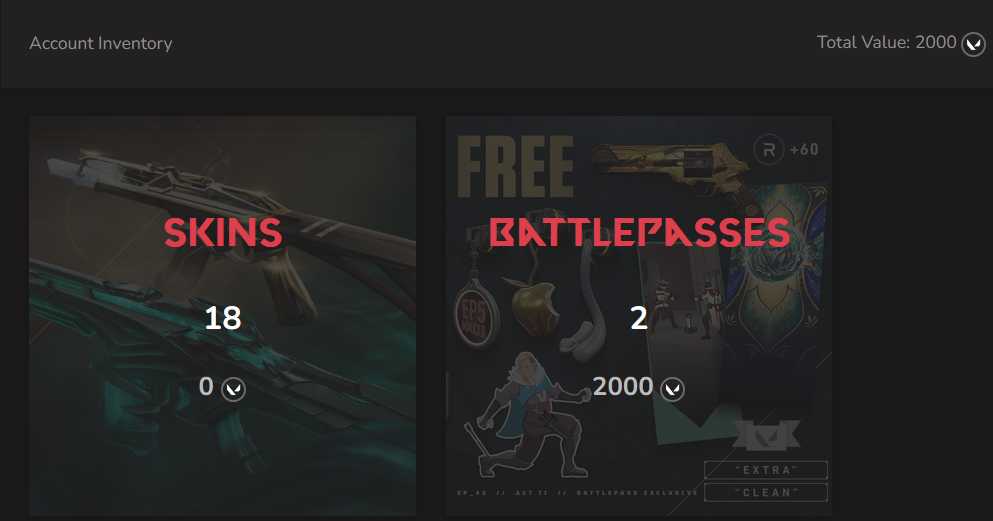Click the VP icon under Skins count
This screenshot has width=993, height=521.
point(233,389)
